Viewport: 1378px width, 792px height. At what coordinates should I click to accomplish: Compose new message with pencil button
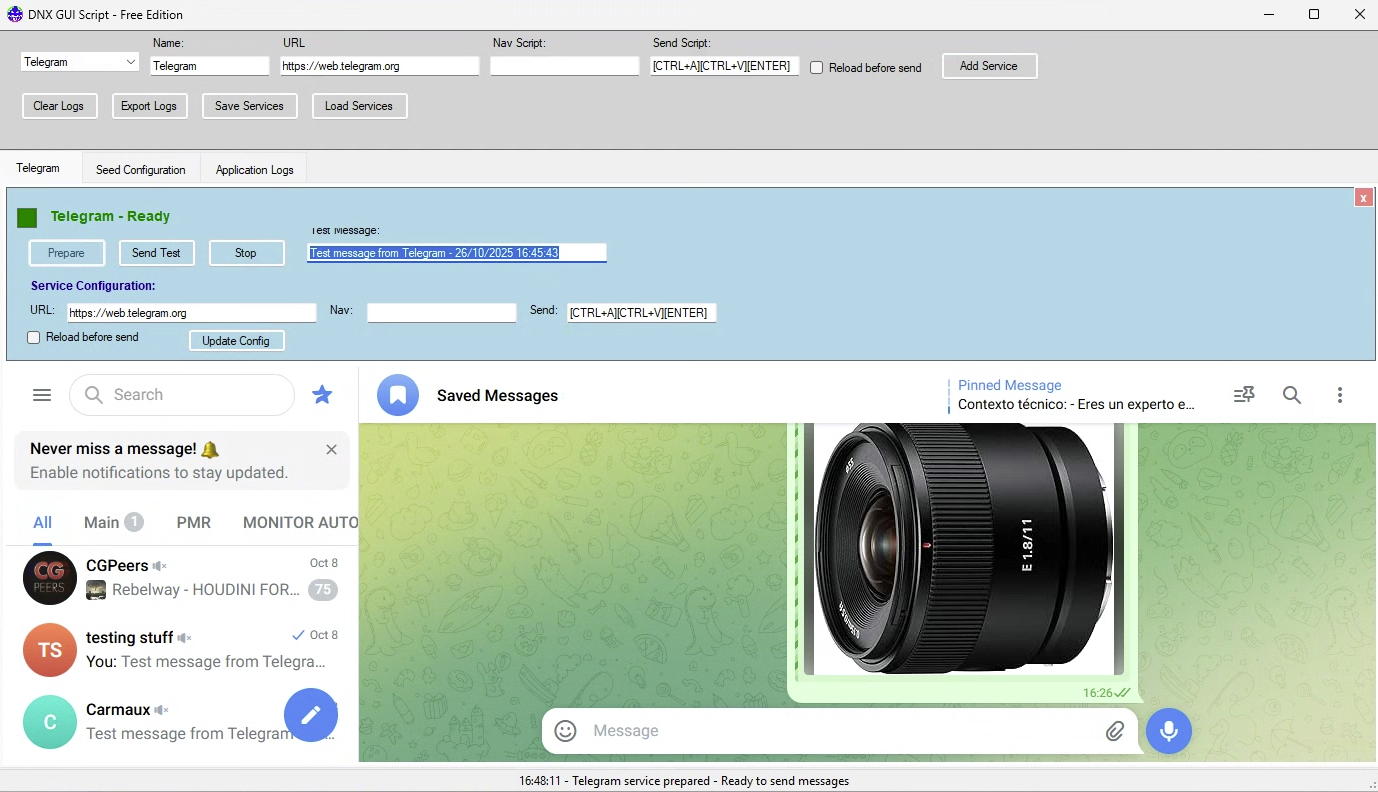311,714
